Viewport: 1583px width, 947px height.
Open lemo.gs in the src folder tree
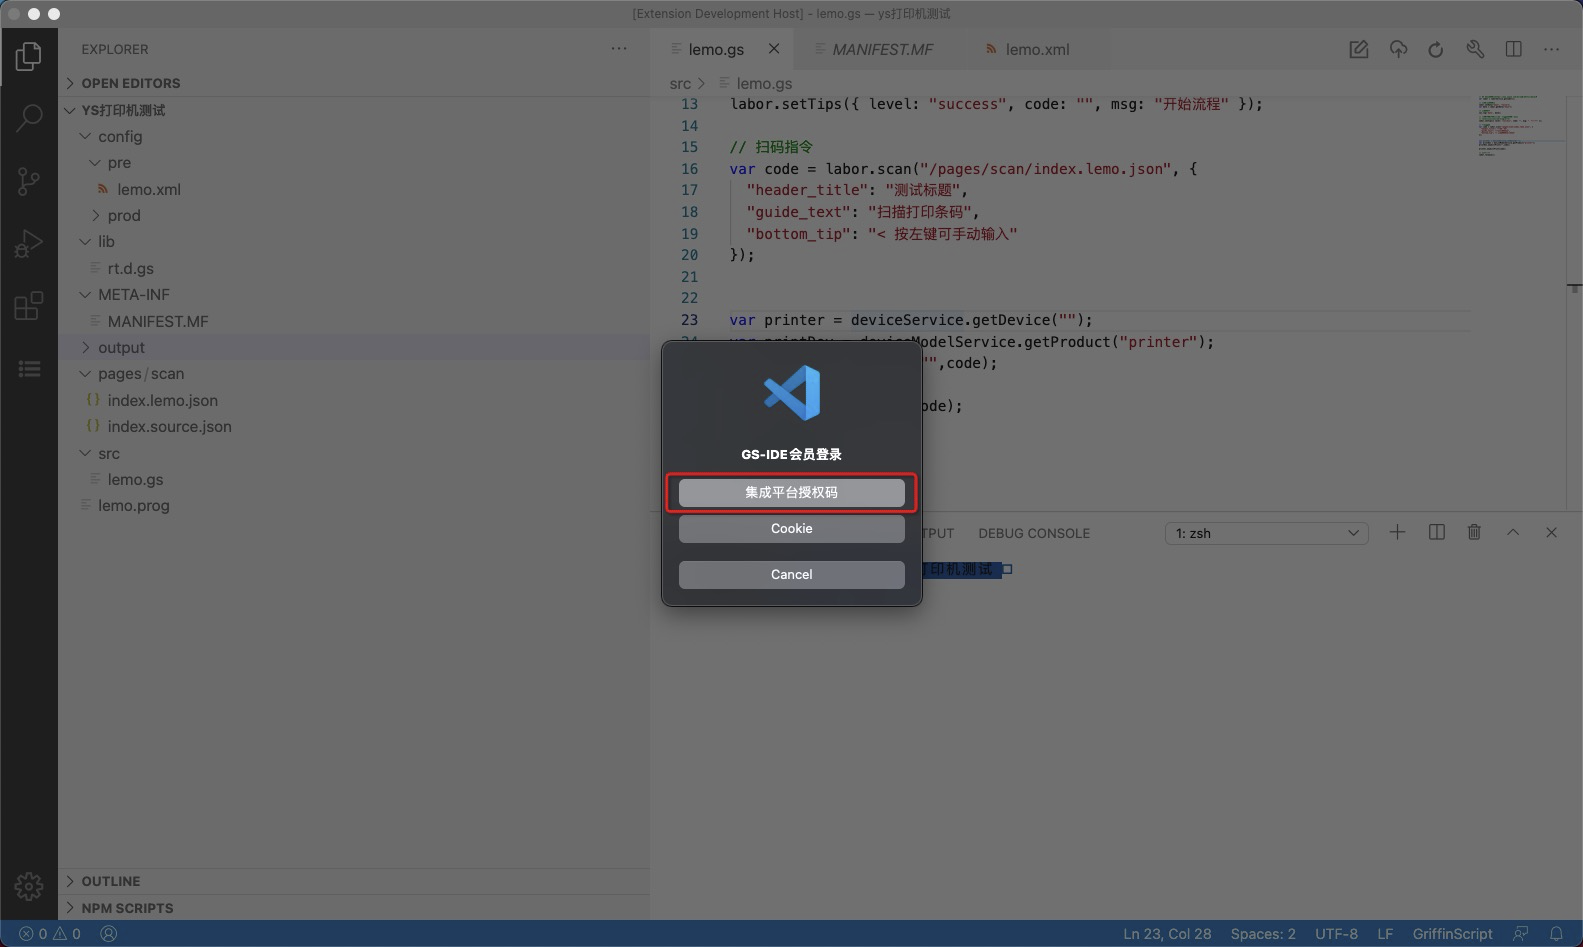354,479
